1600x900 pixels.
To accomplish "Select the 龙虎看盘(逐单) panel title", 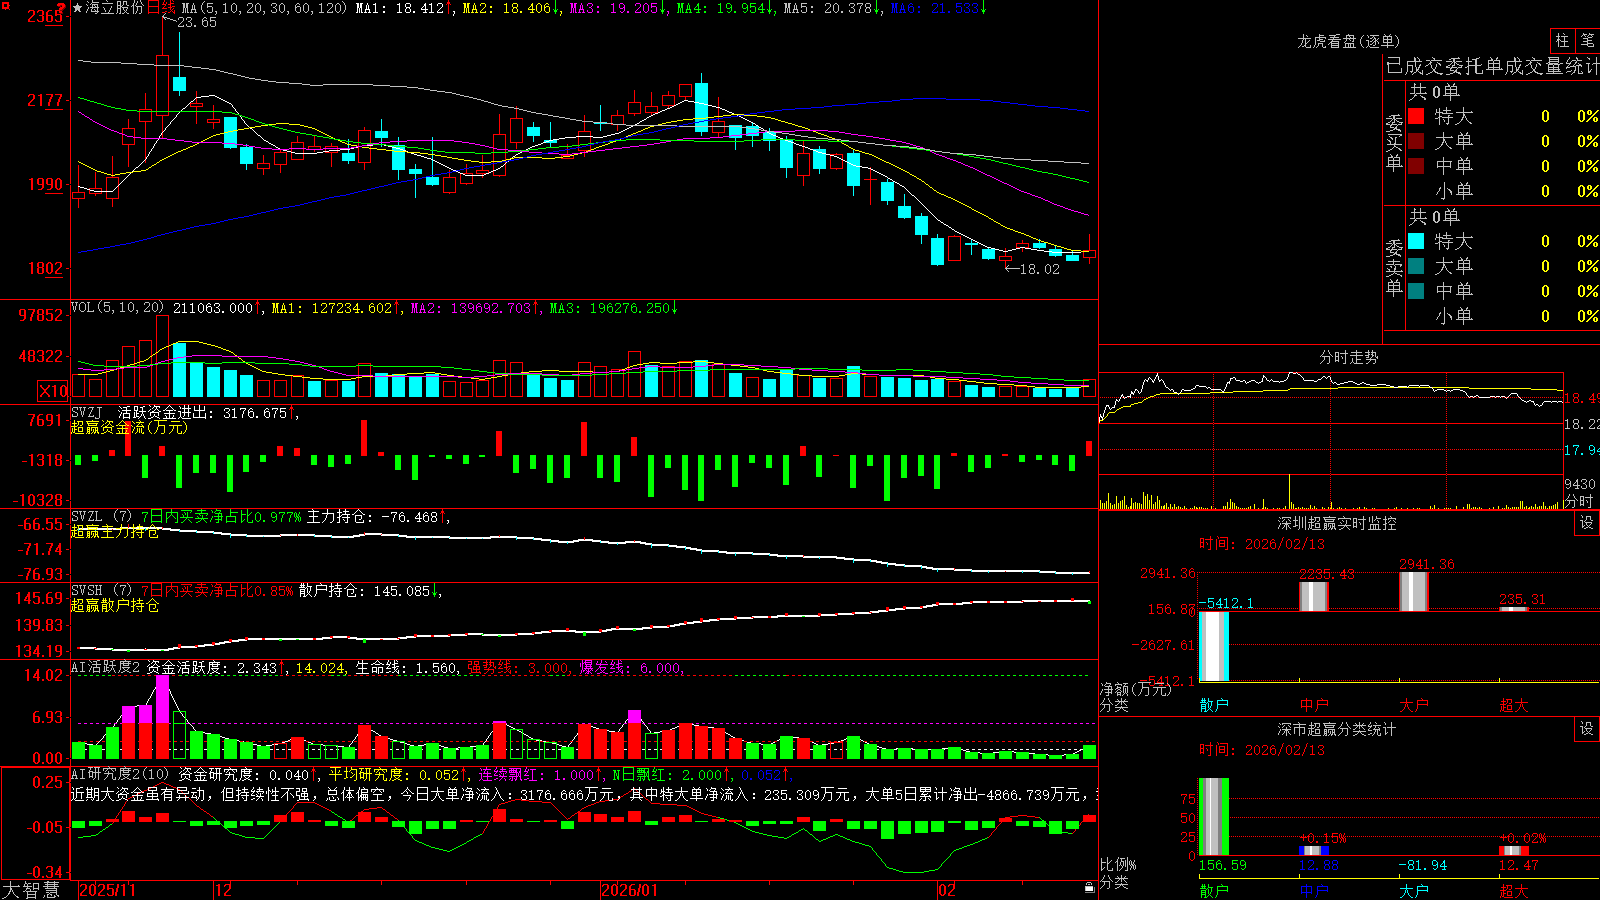I will 1348,41.
